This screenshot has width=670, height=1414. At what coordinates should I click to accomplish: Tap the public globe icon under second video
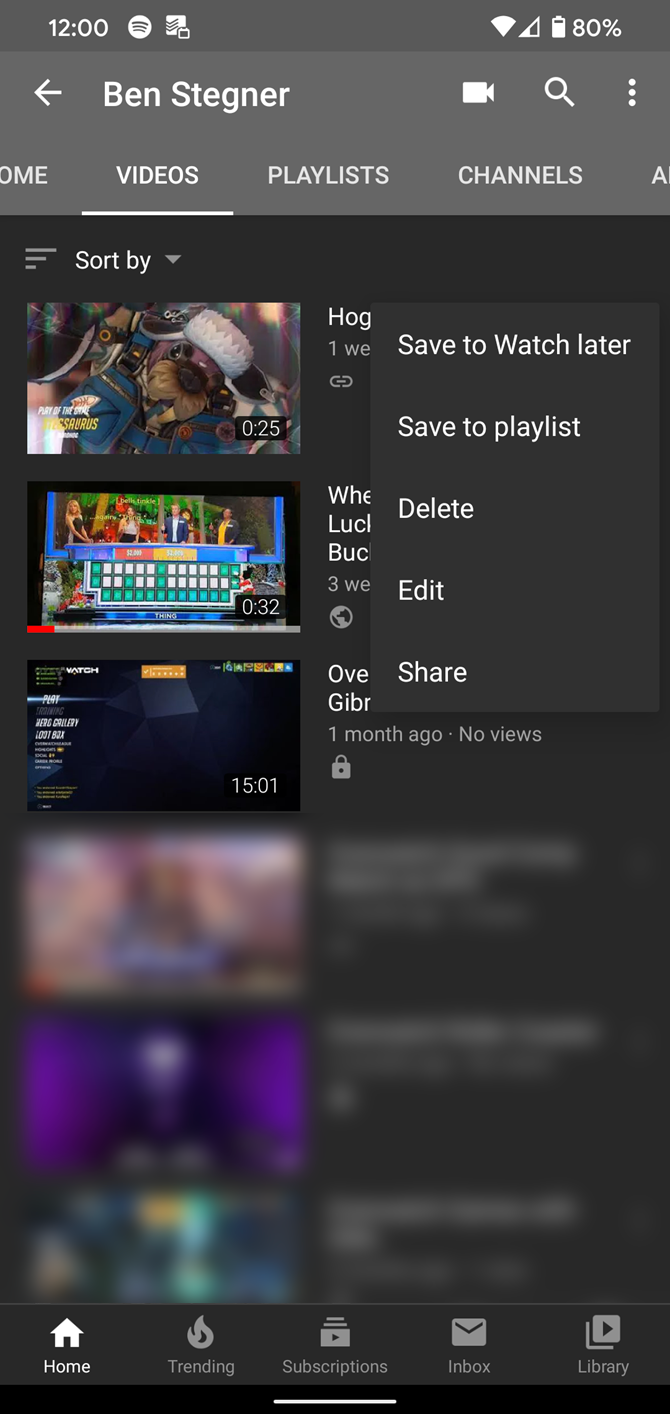pos(341,617)
